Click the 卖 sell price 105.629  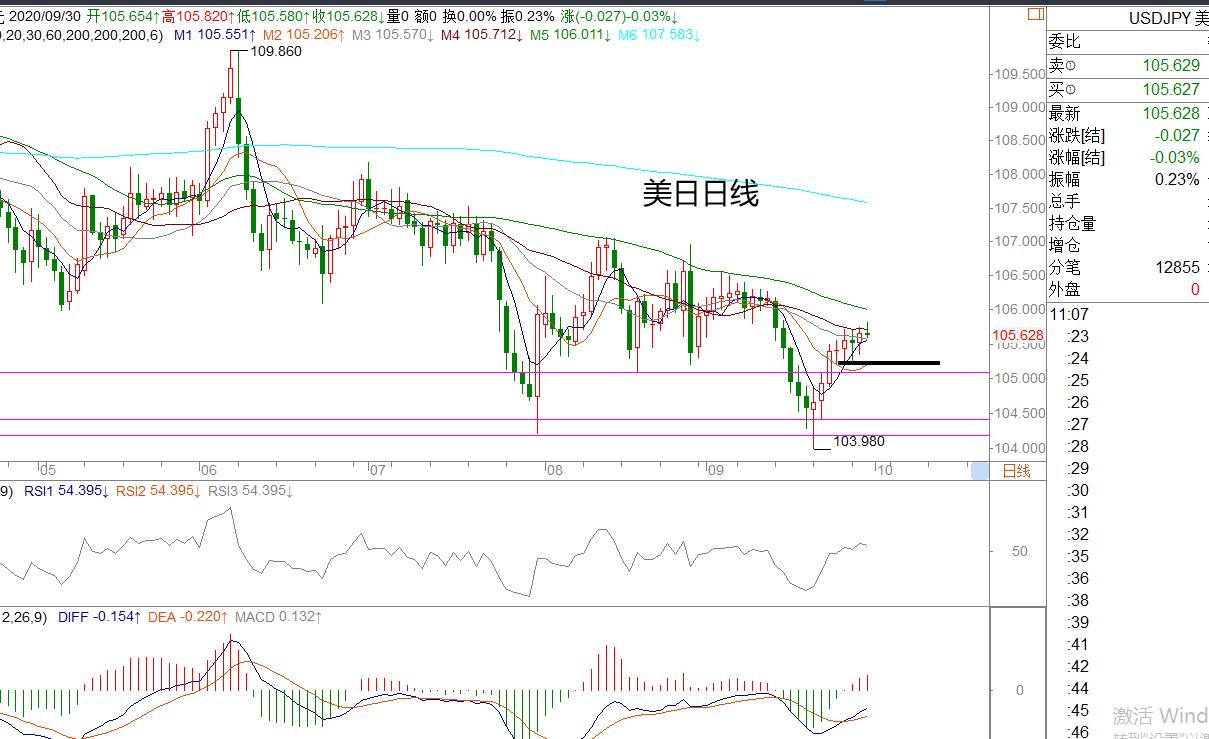(1171, 65)
